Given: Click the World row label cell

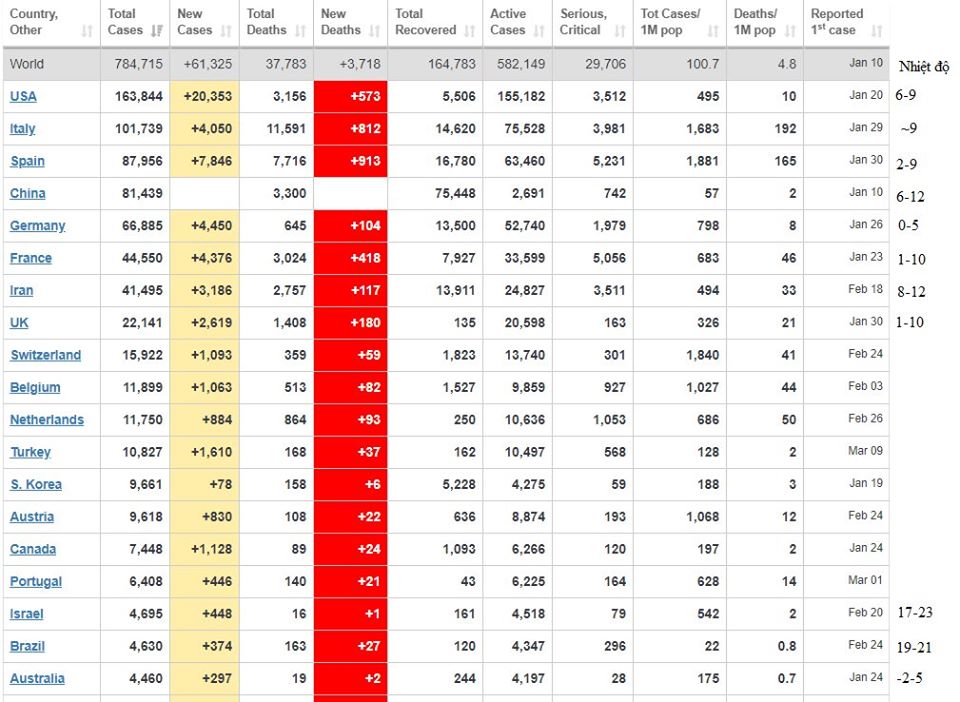Looking at the screenshot, I should (x=27, y=64).
